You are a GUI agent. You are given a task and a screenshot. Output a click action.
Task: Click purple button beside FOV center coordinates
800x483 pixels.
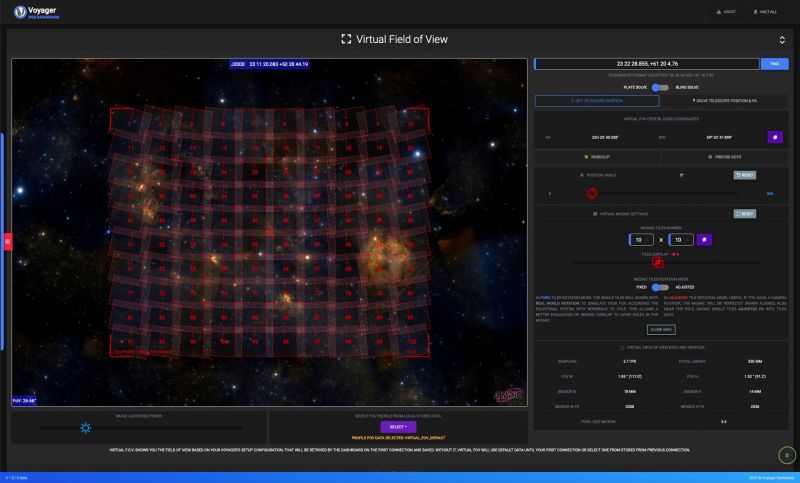774,137
